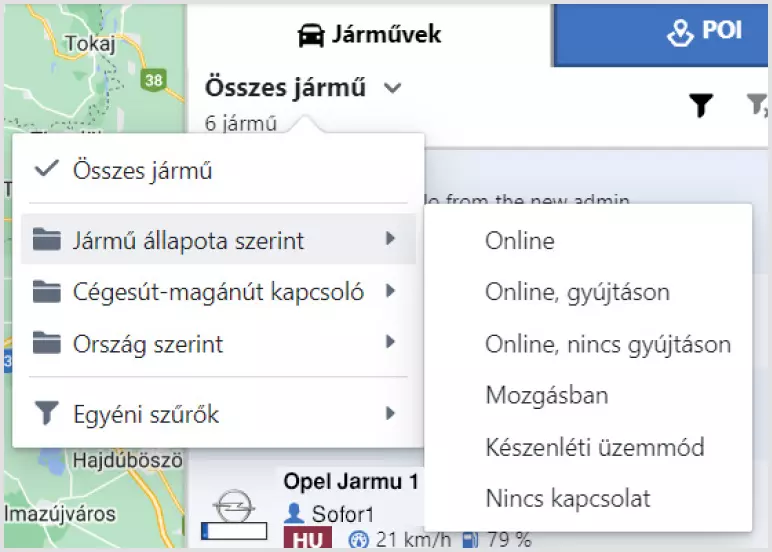Open Egyéni szűrők submenu
Screen dimensions: 772x552
(x=218, y=413)
